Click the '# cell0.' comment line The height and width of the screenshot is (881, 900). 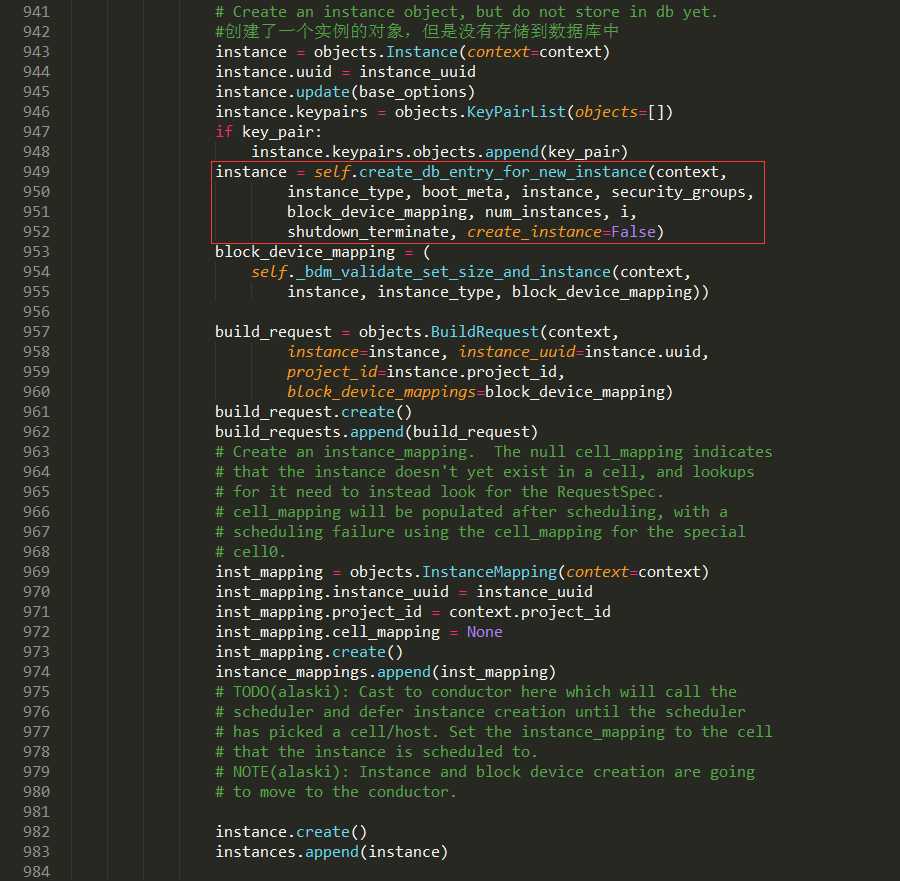click(250, 552)
